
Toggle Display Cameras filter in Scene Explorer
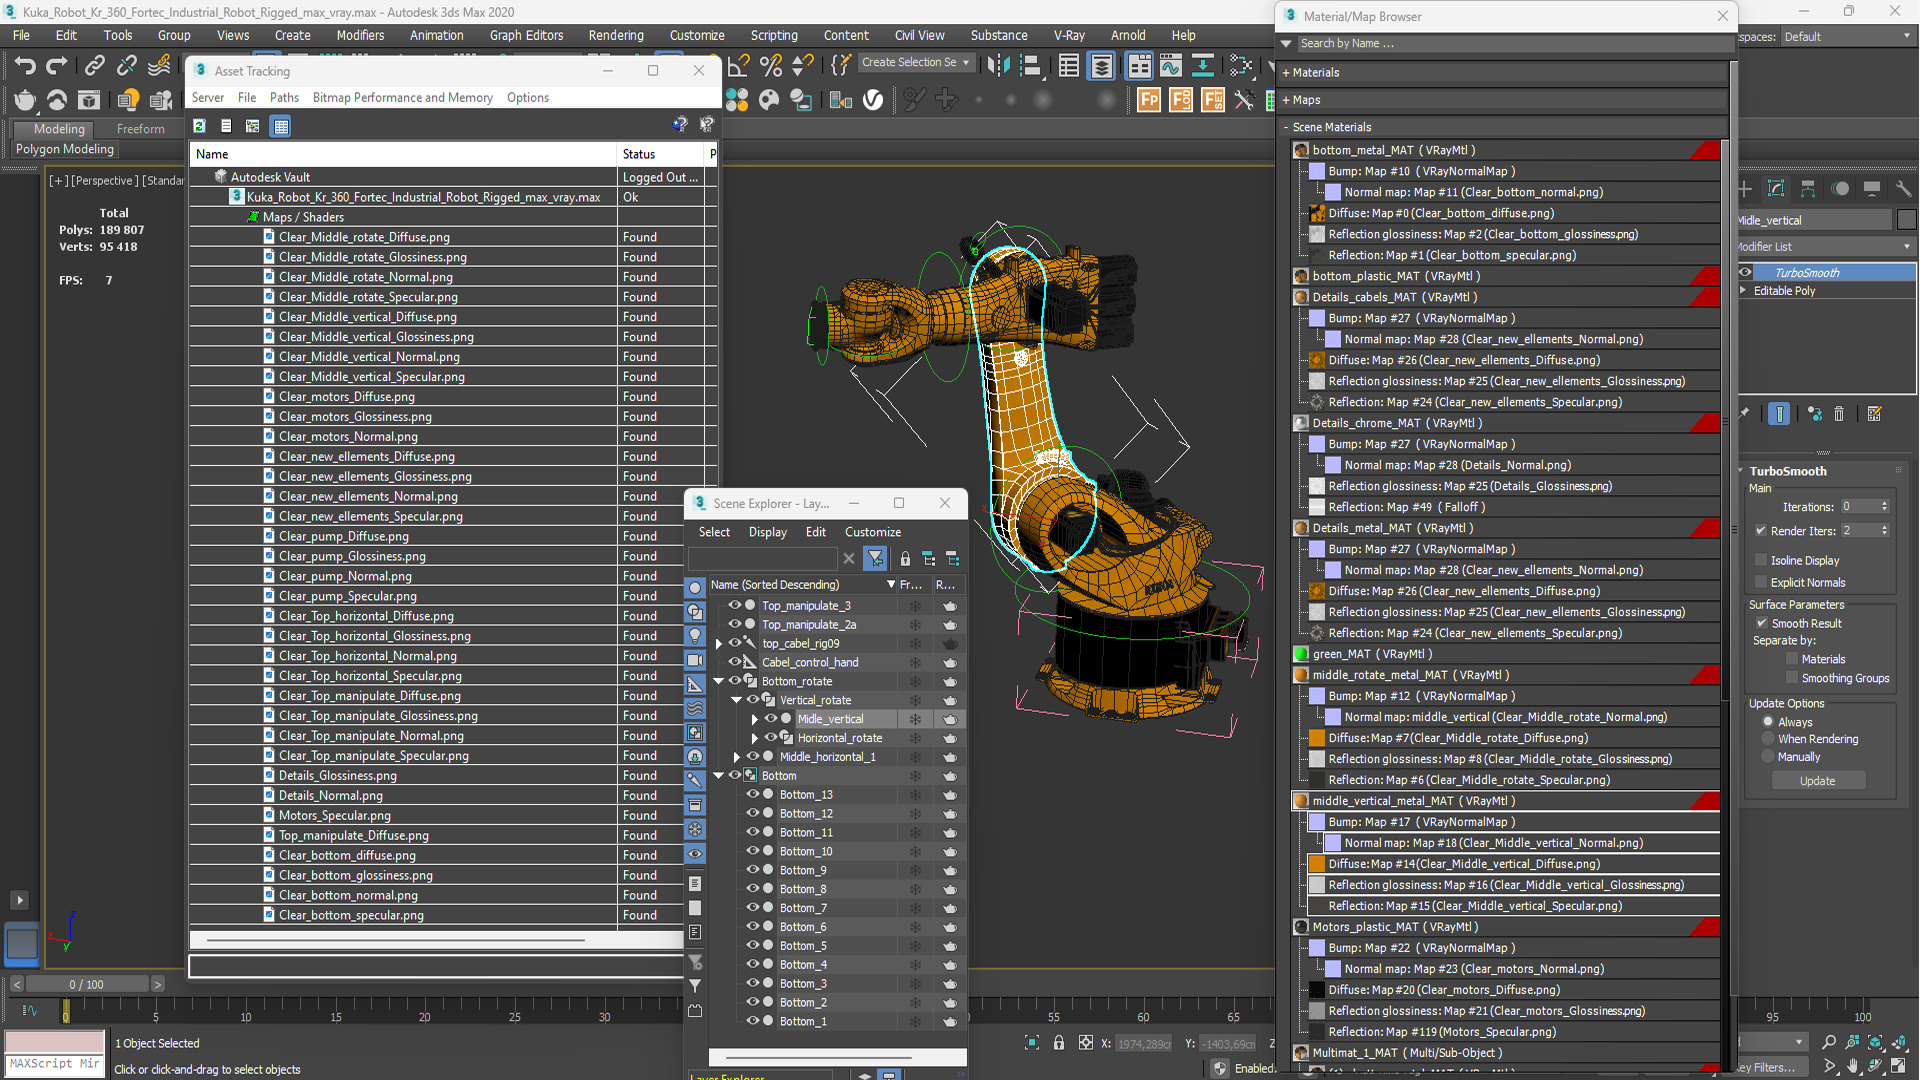(x=695, y=660)
